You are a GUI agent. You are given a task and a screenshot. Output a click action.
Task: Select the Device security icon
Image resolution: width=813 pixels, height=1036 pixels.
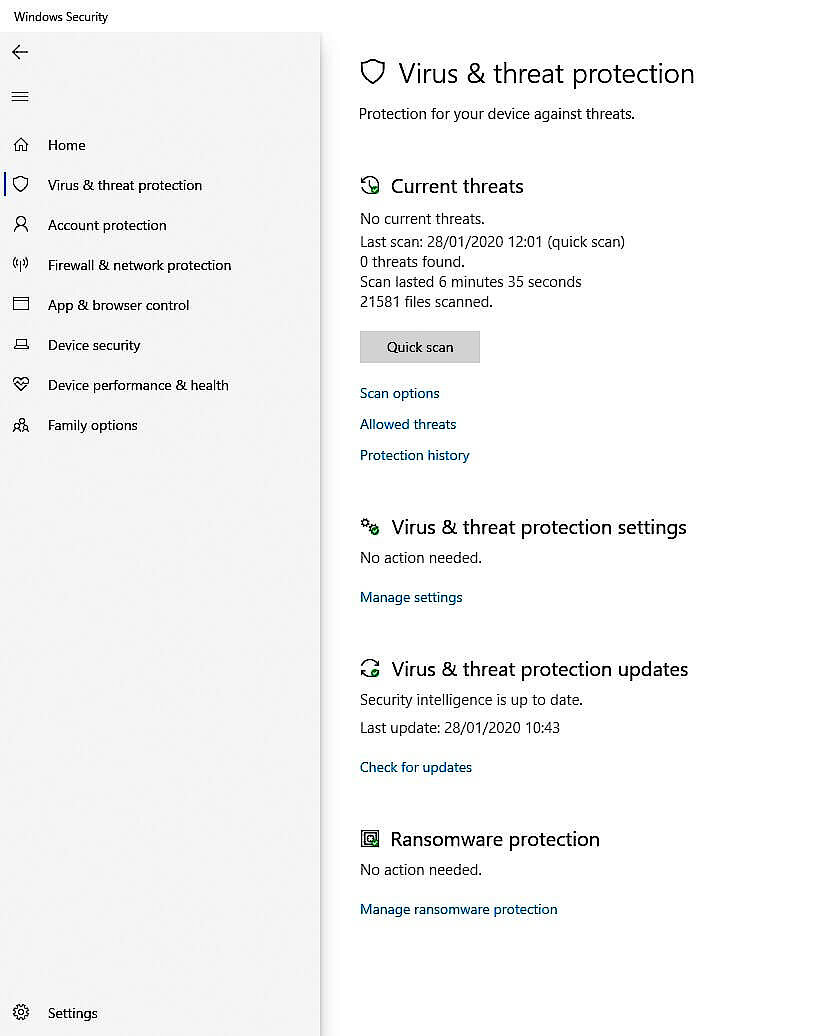tap(22, 344)
